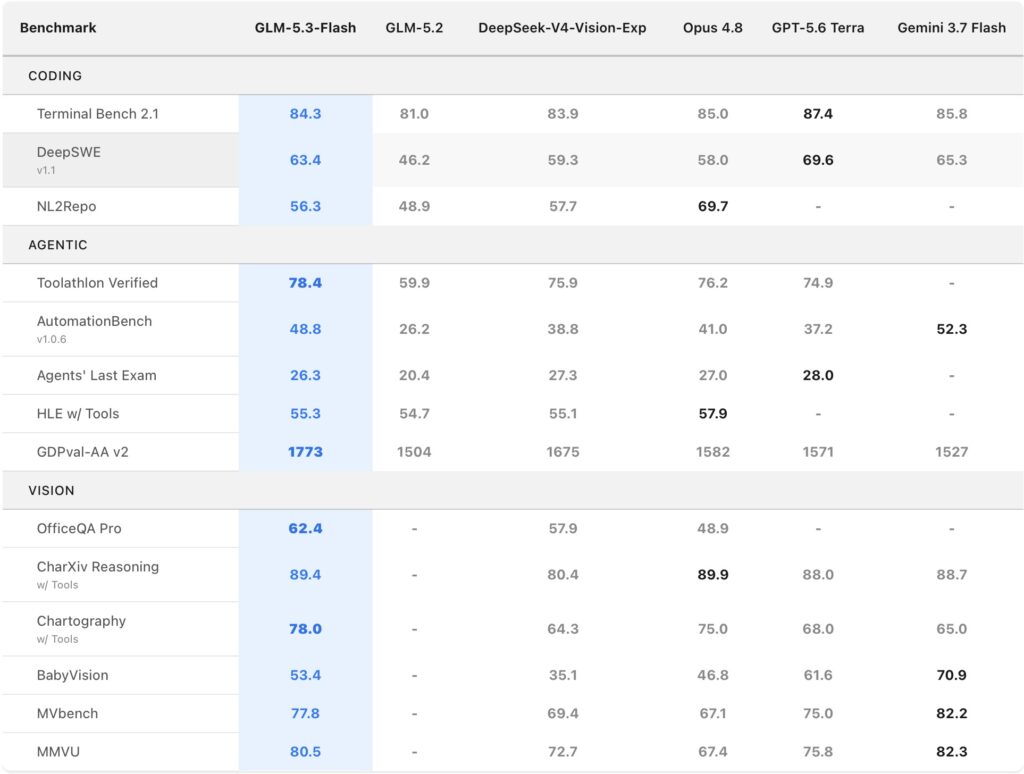Click the 62.4 OfficeQA Pro score

[305, 528]
